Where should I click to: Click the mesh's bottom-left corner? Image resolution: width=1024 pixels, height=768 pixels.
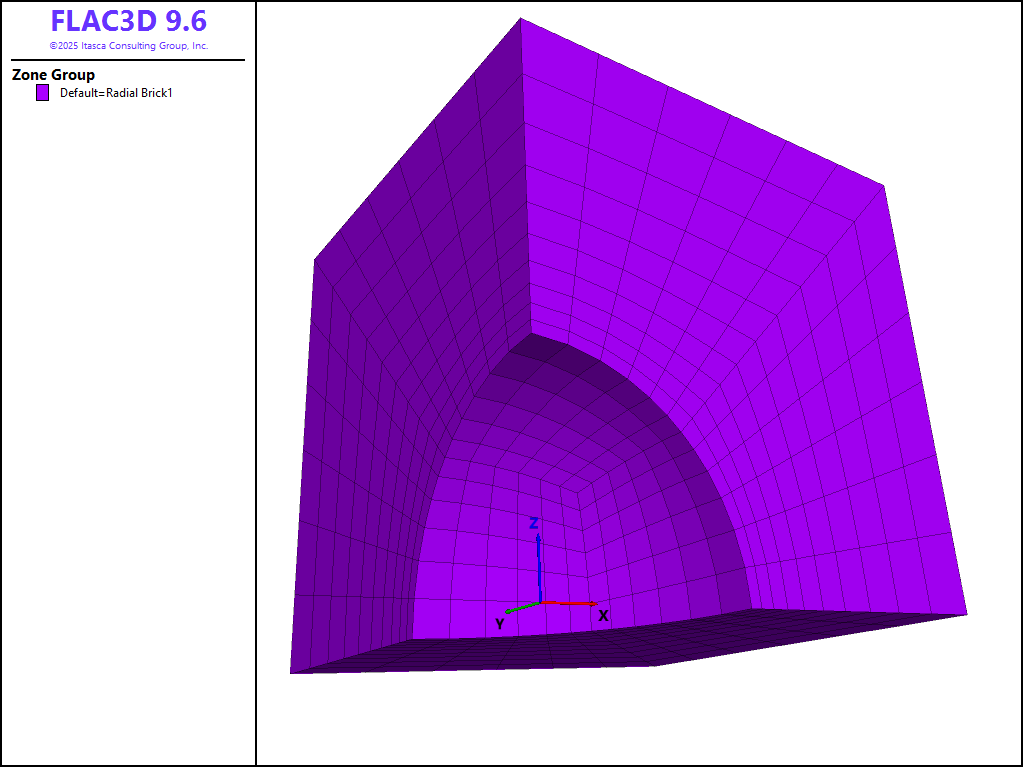(291, 673)
